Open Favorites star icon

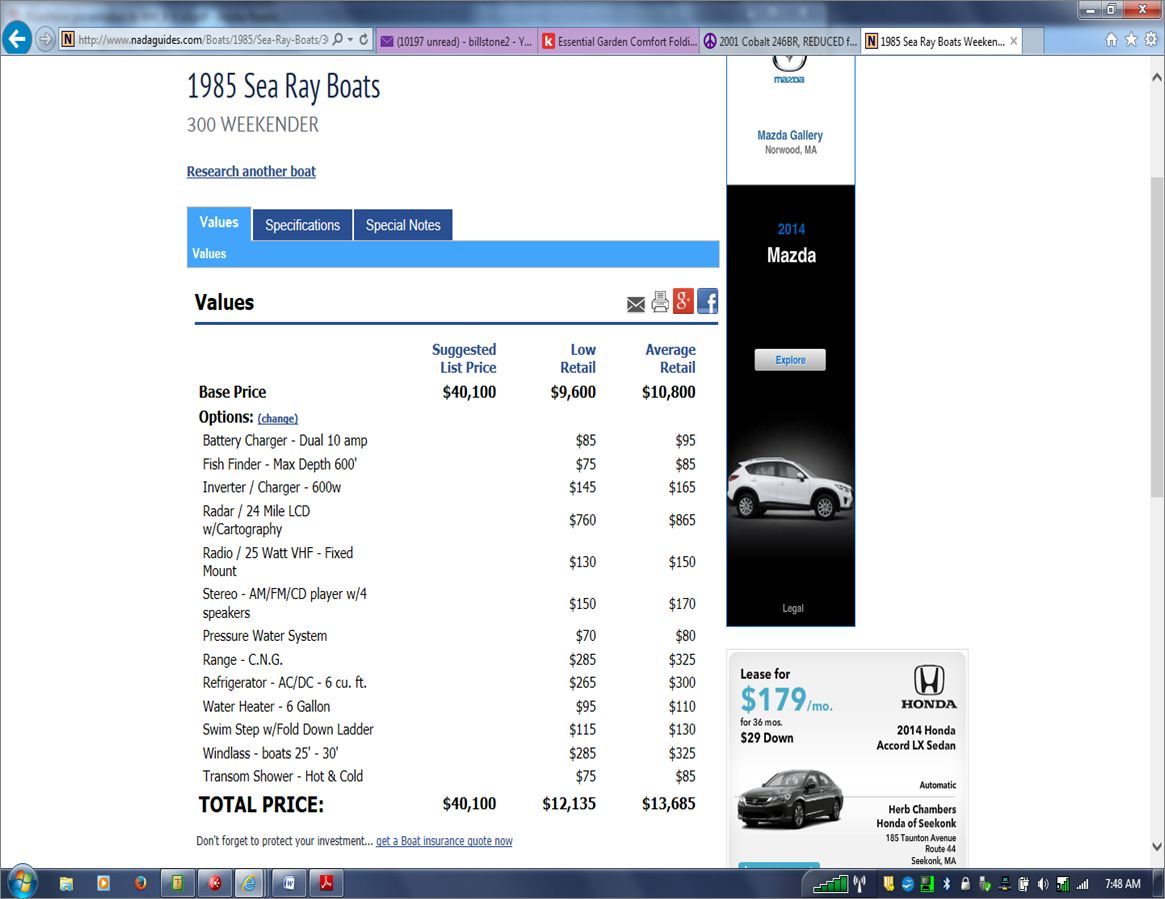[1131, 40]
